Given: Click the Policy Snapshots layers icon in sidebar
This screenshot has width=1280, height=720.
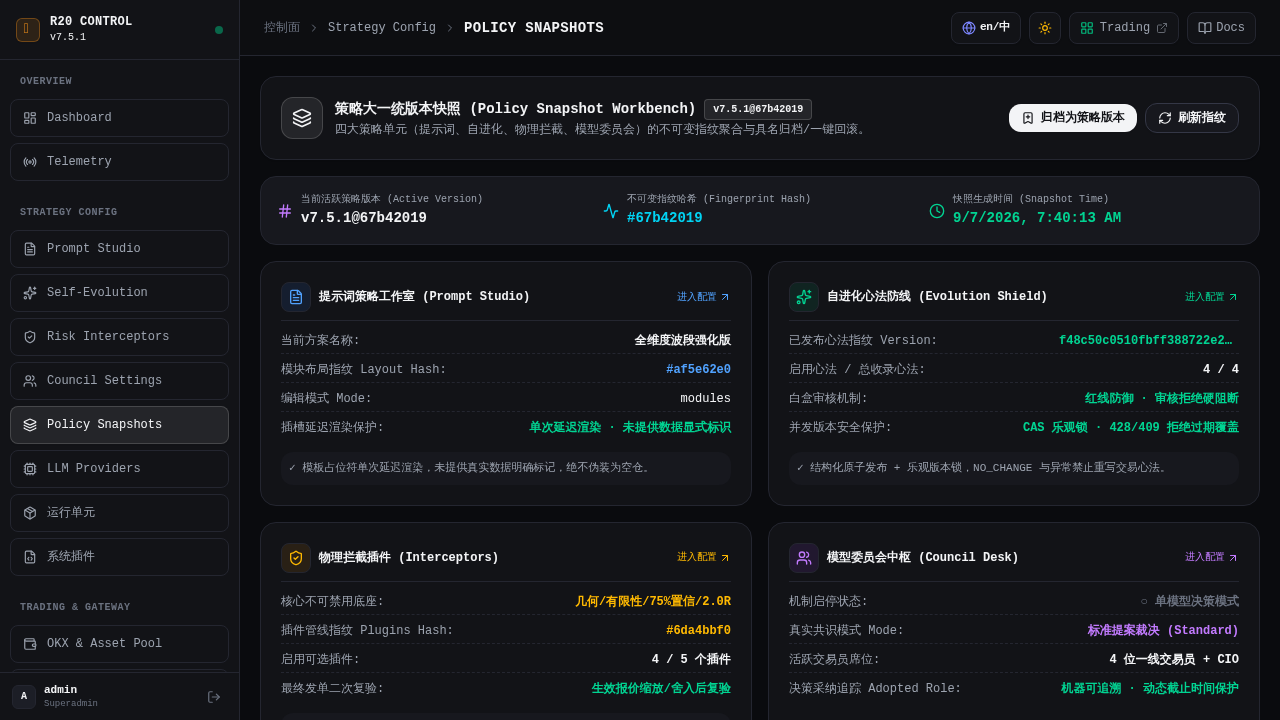Looking at the screenshot, I should (x=30, y=425).
